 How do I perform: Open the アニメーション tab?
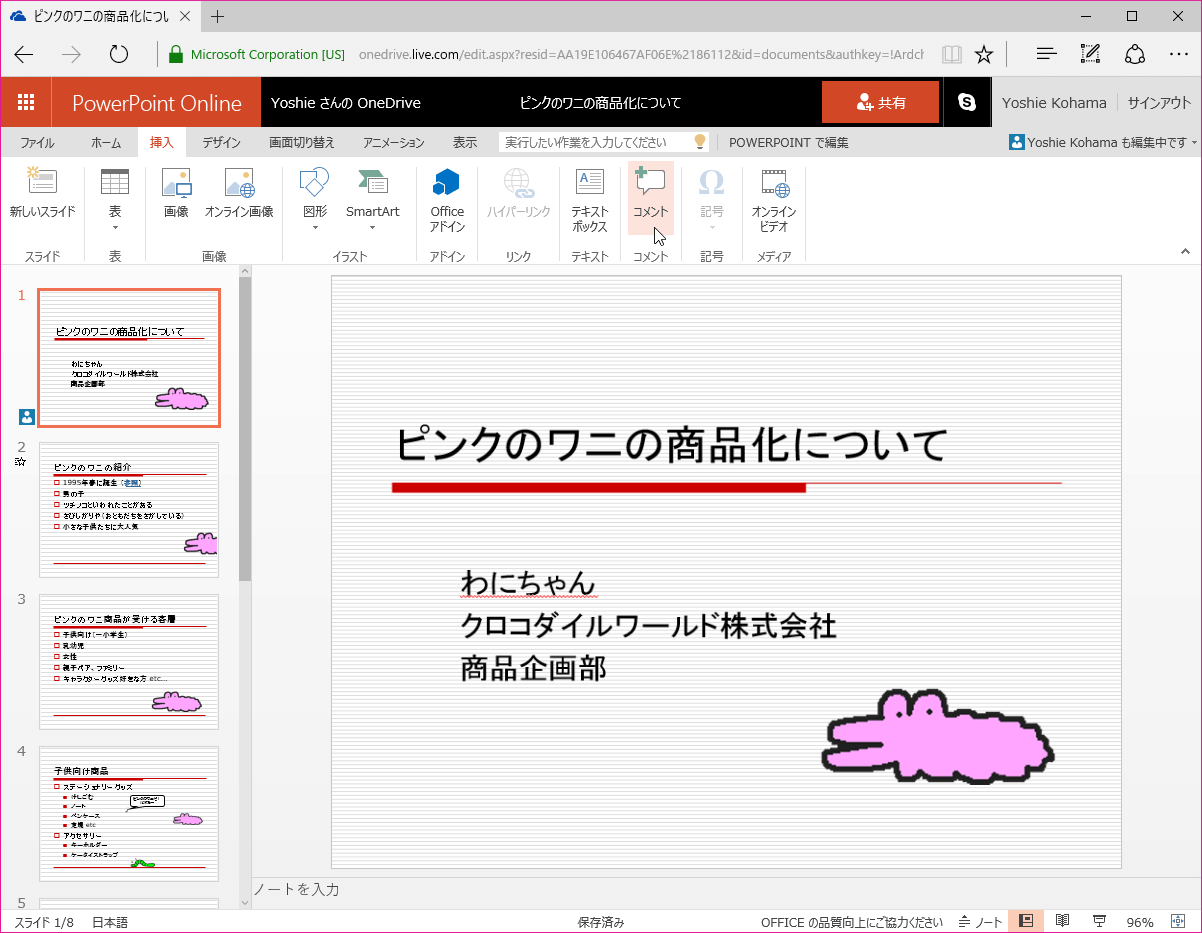coord(394,143)
